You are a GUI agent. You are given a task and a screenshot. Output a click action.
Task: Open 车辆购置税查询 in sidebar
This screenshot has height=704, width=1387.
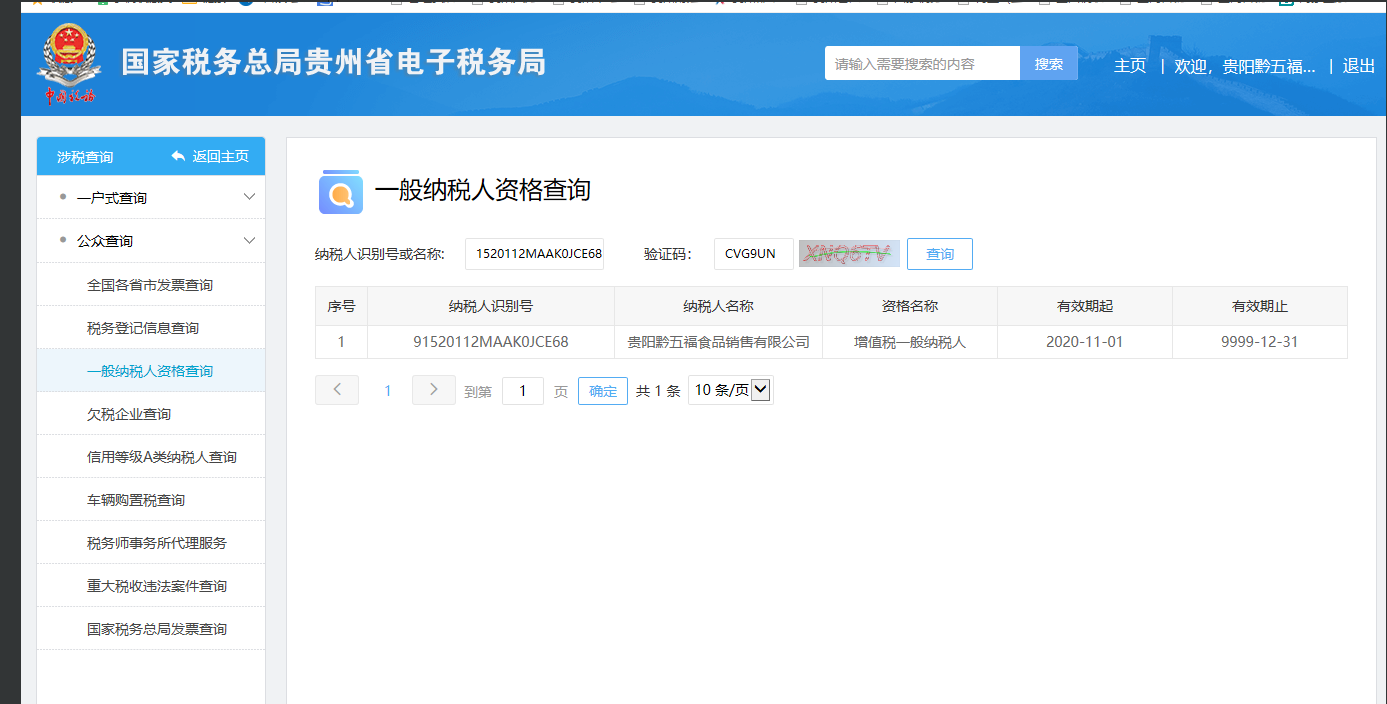136,500
